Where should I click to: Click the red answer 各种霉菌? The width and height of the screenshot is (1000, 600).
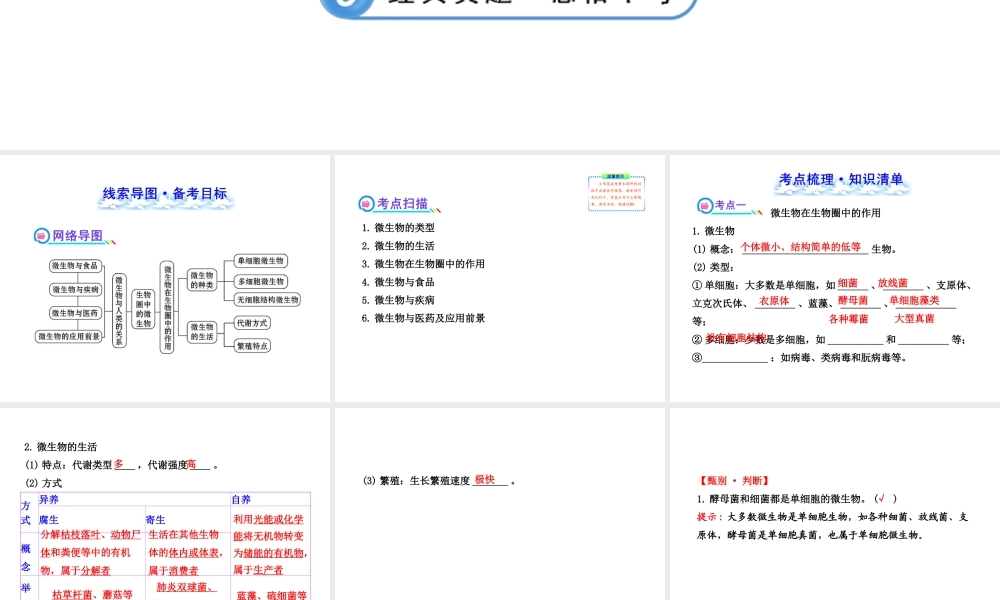[848, 319]
